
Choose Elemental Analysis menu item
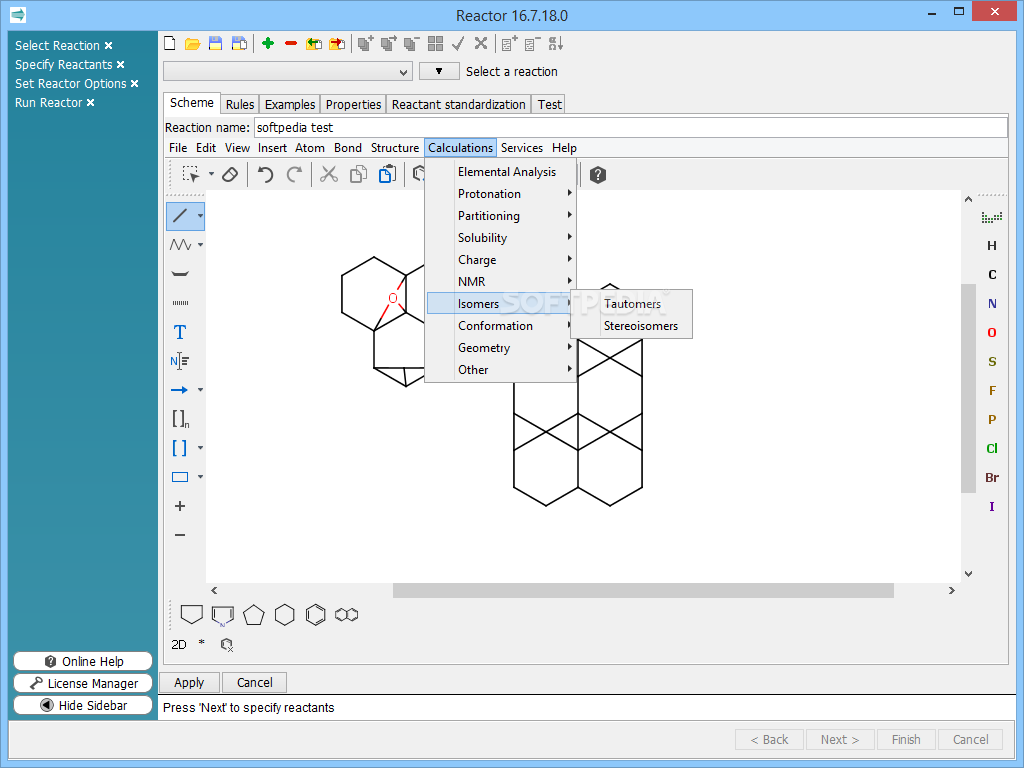[501, 172]
